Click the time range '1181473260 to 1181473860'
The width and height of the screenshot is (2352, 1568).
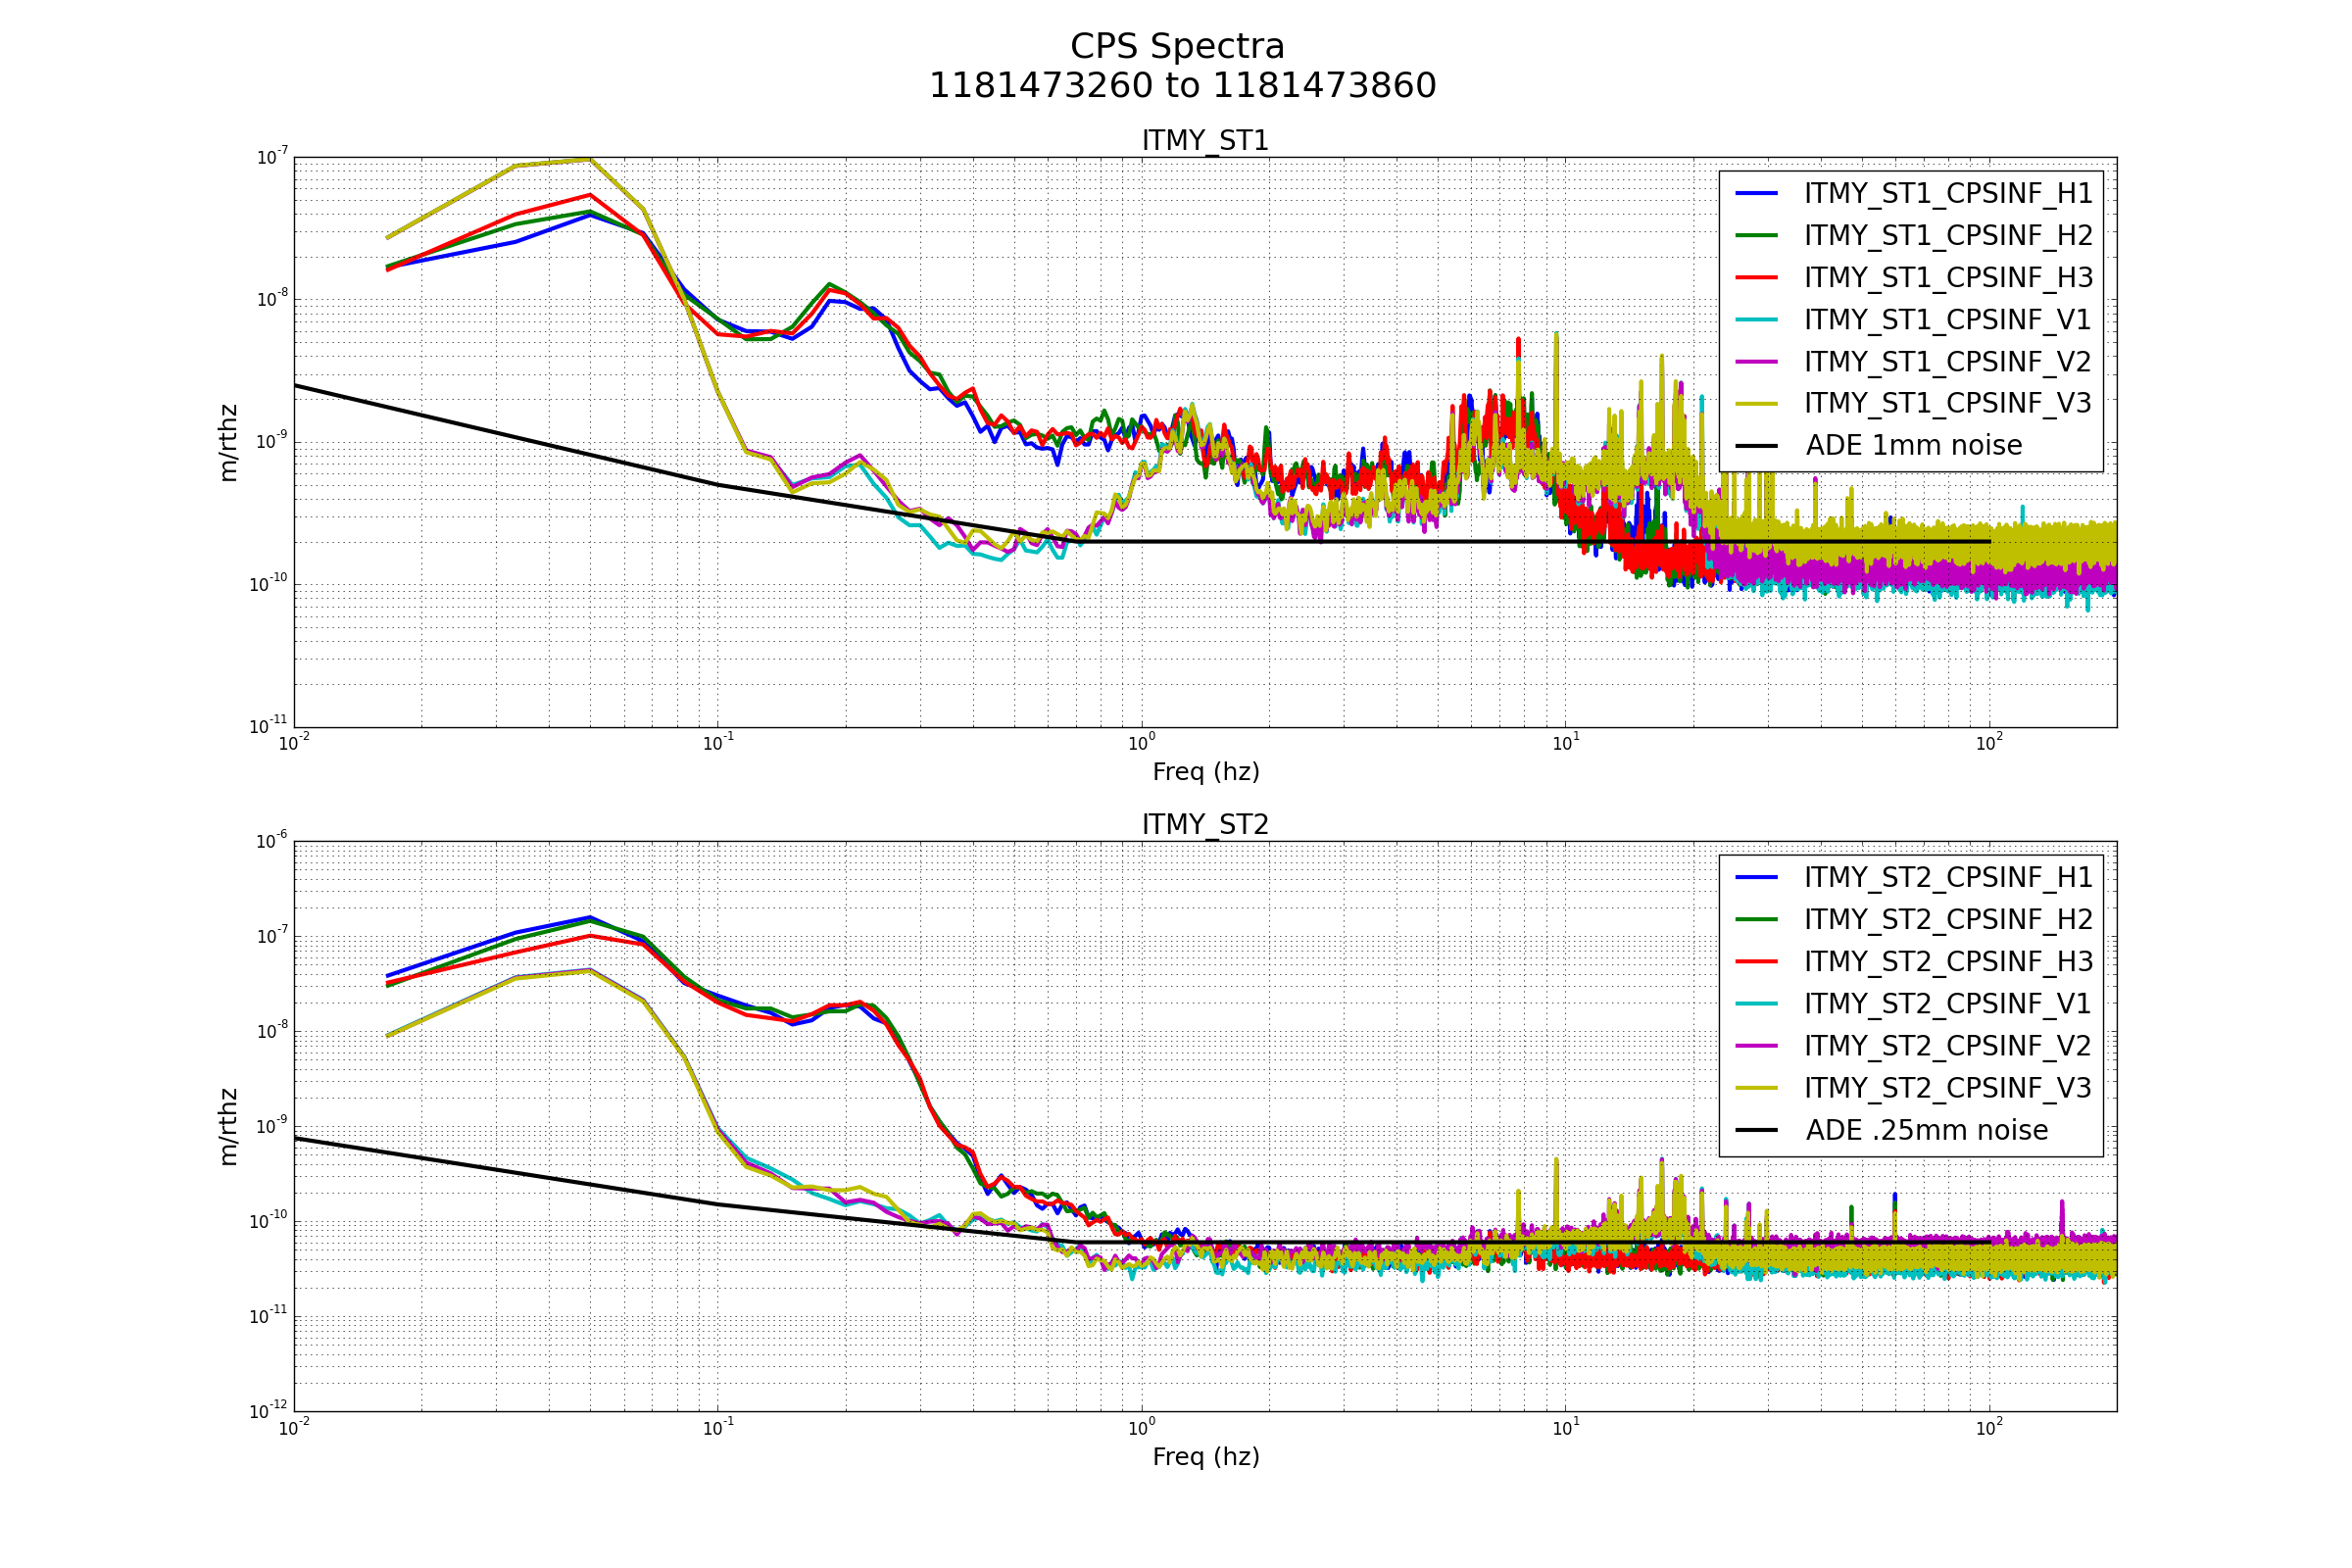[1182, 86]
